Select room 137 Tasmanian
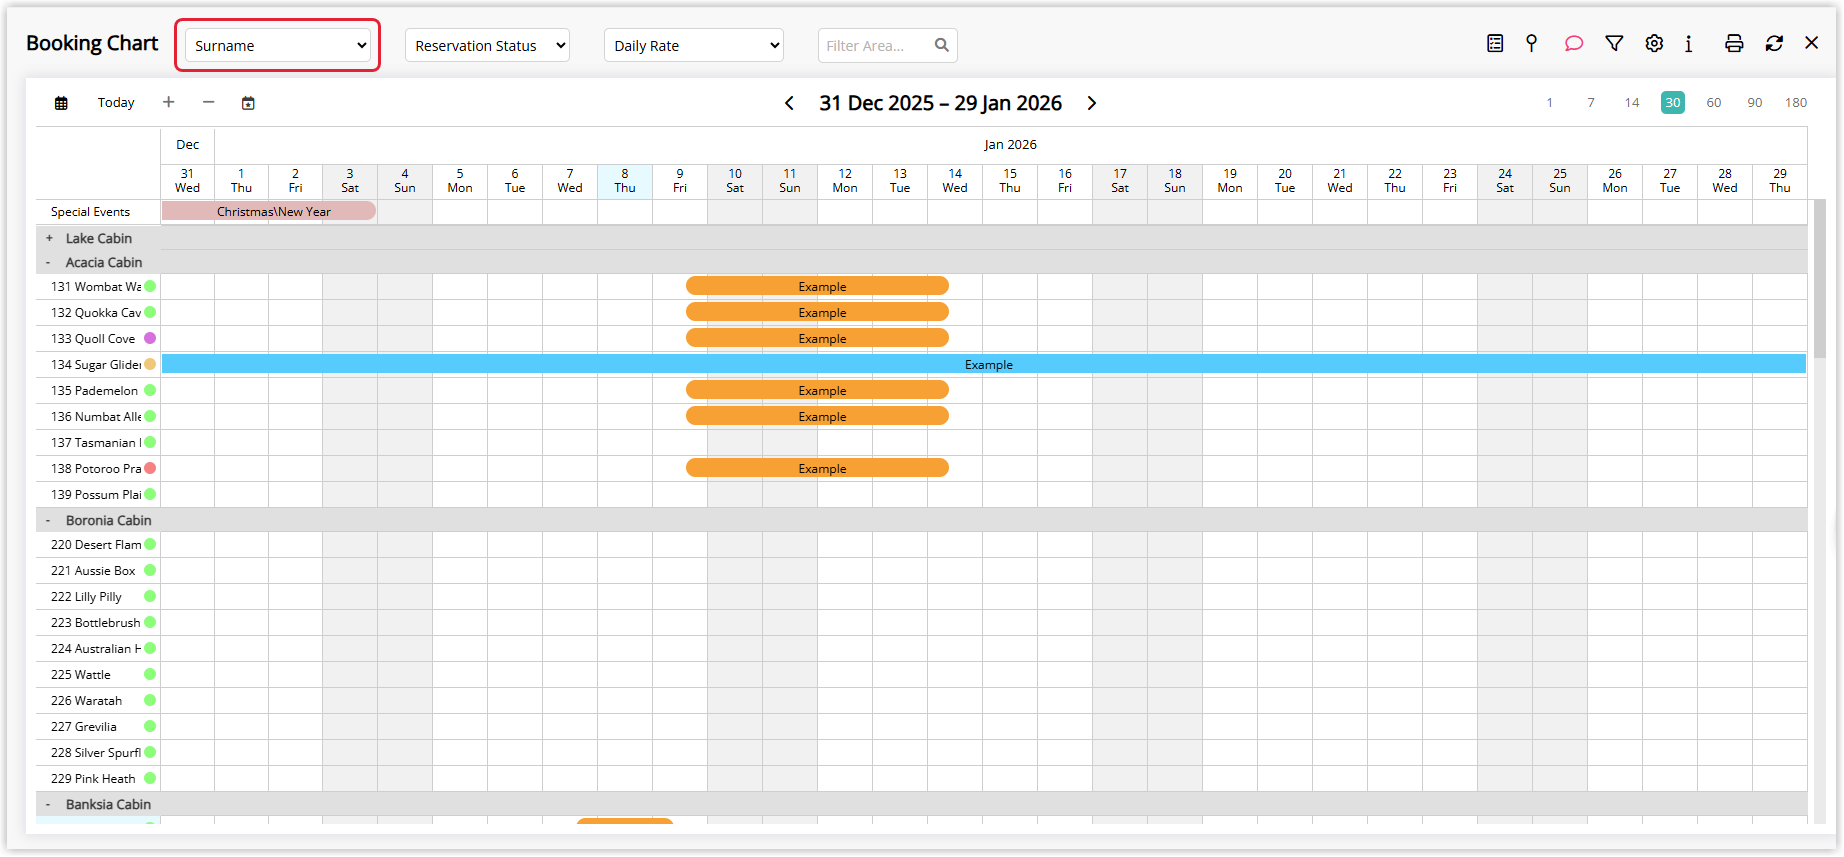The height and width of the screenshot is (857, 1844). [96, 442]
